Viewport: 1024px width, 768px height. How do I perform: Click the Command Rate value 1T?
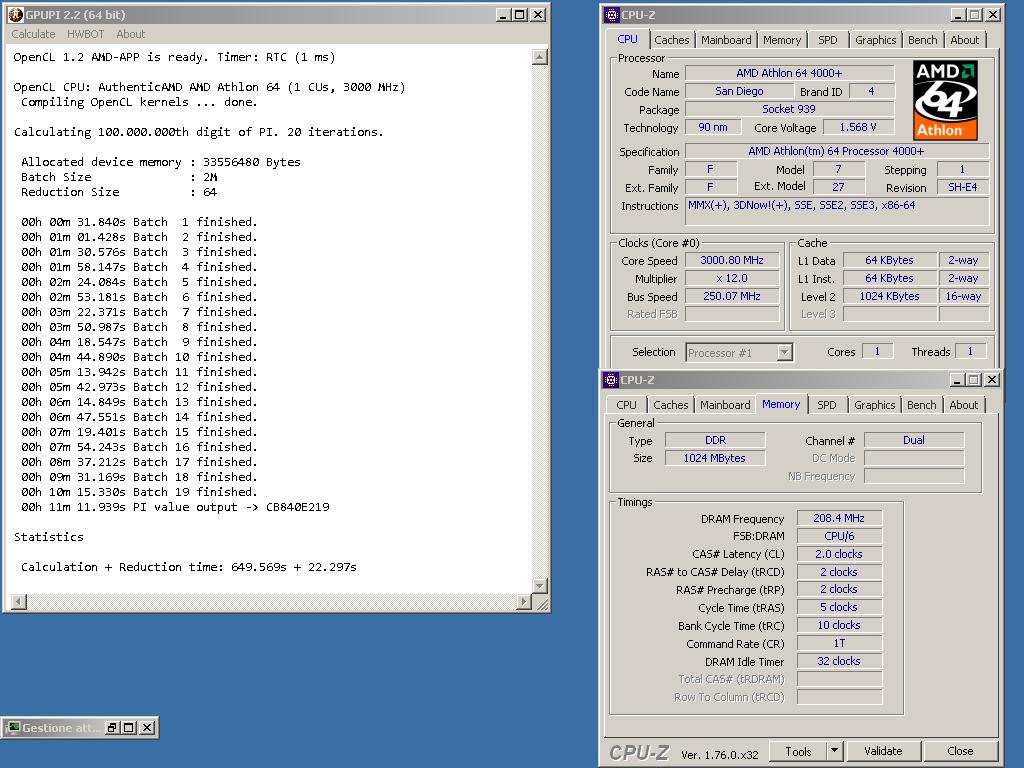pyautogui.click(x=839, y=643)
